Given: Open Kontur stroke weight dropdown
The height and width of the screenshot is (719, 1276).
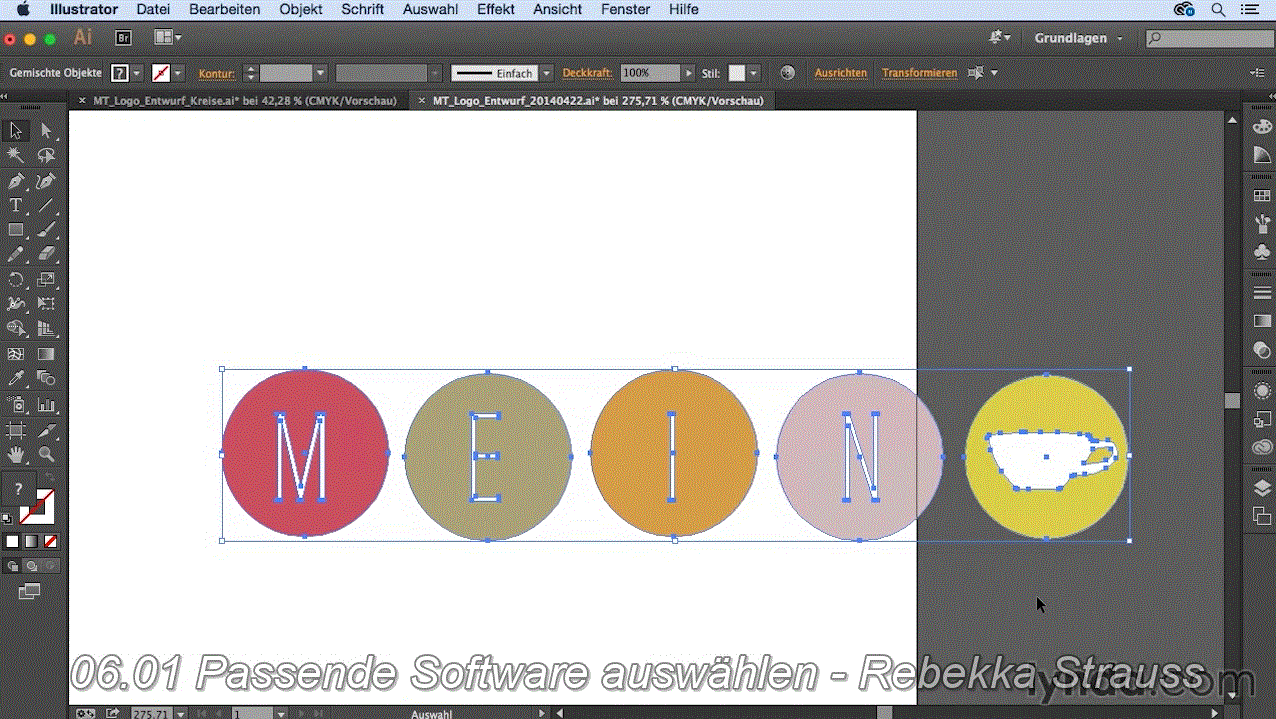Looking at the screenshot, I should click(320, 73).
